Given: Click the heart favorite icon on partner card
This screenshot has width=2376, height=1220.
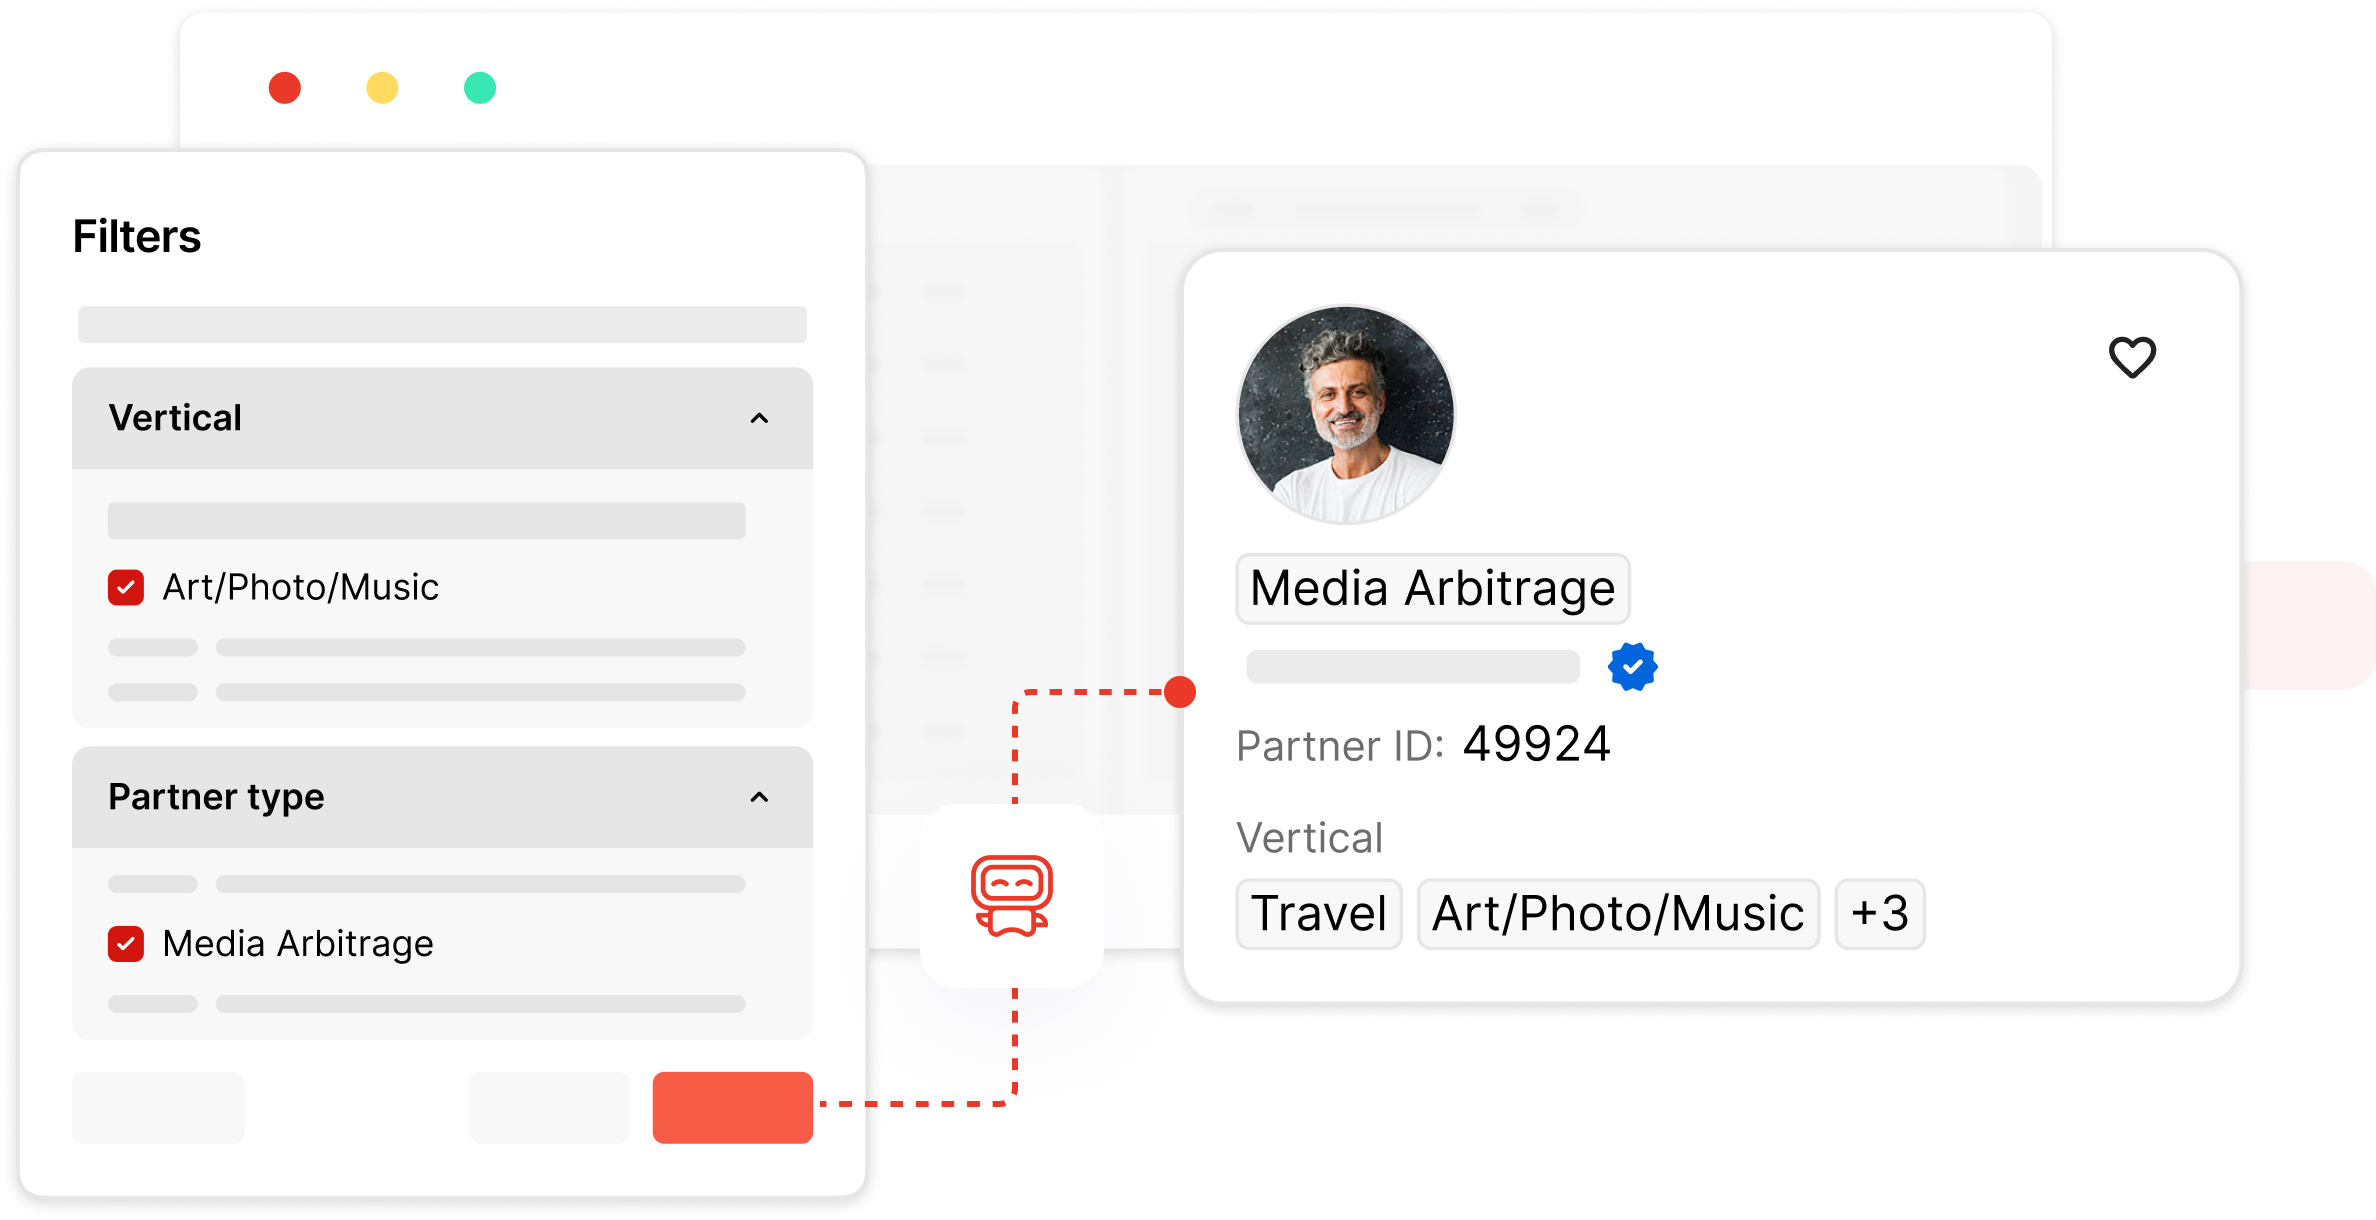Looking at the screenshot, I should tap(2132, 357).
